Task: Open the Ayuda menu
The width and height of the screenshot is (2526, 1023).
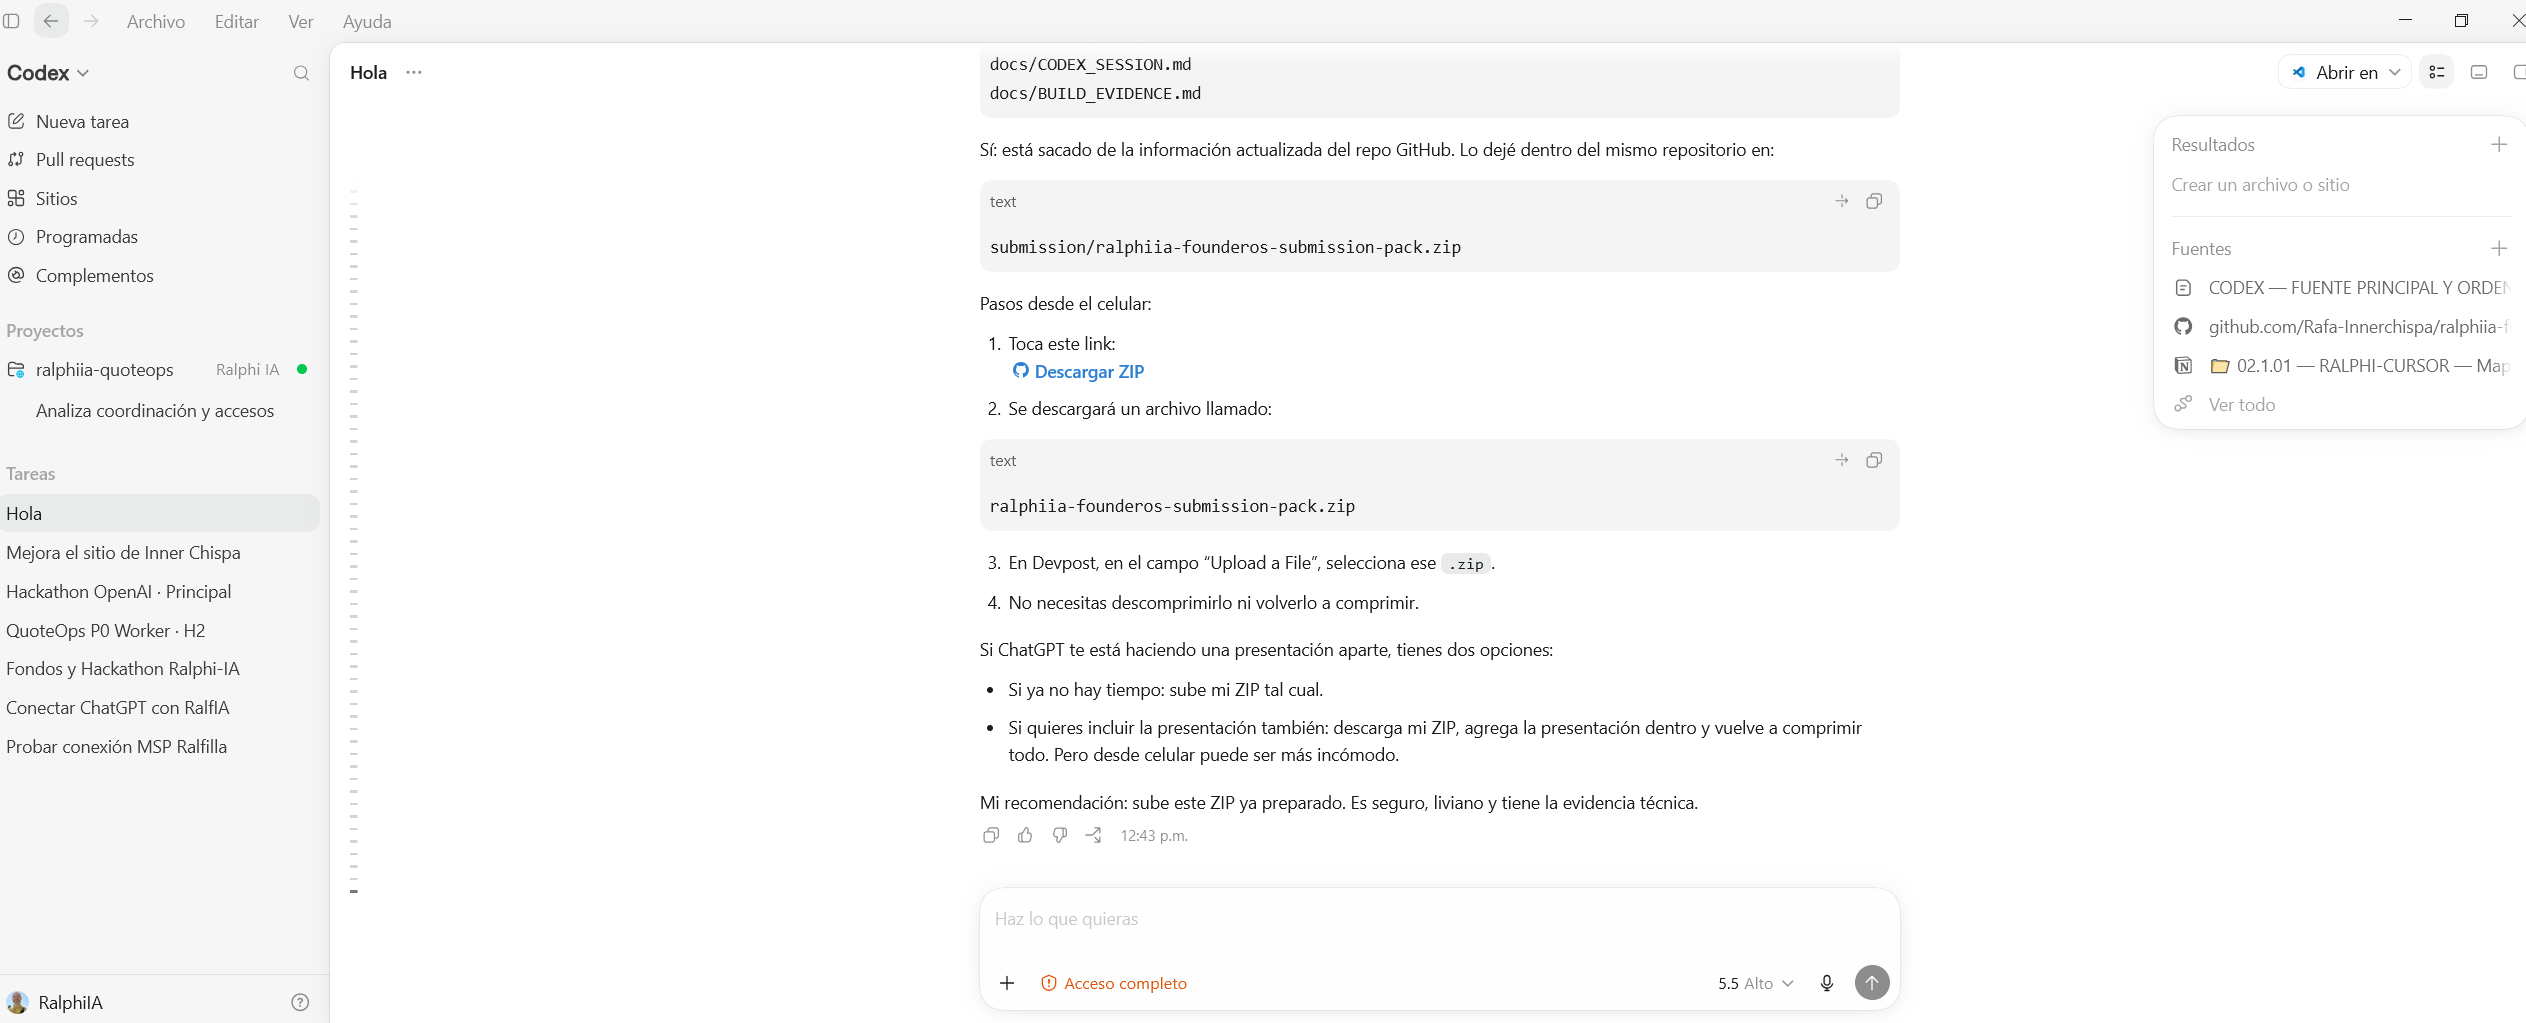Action: tap(367, 21)
